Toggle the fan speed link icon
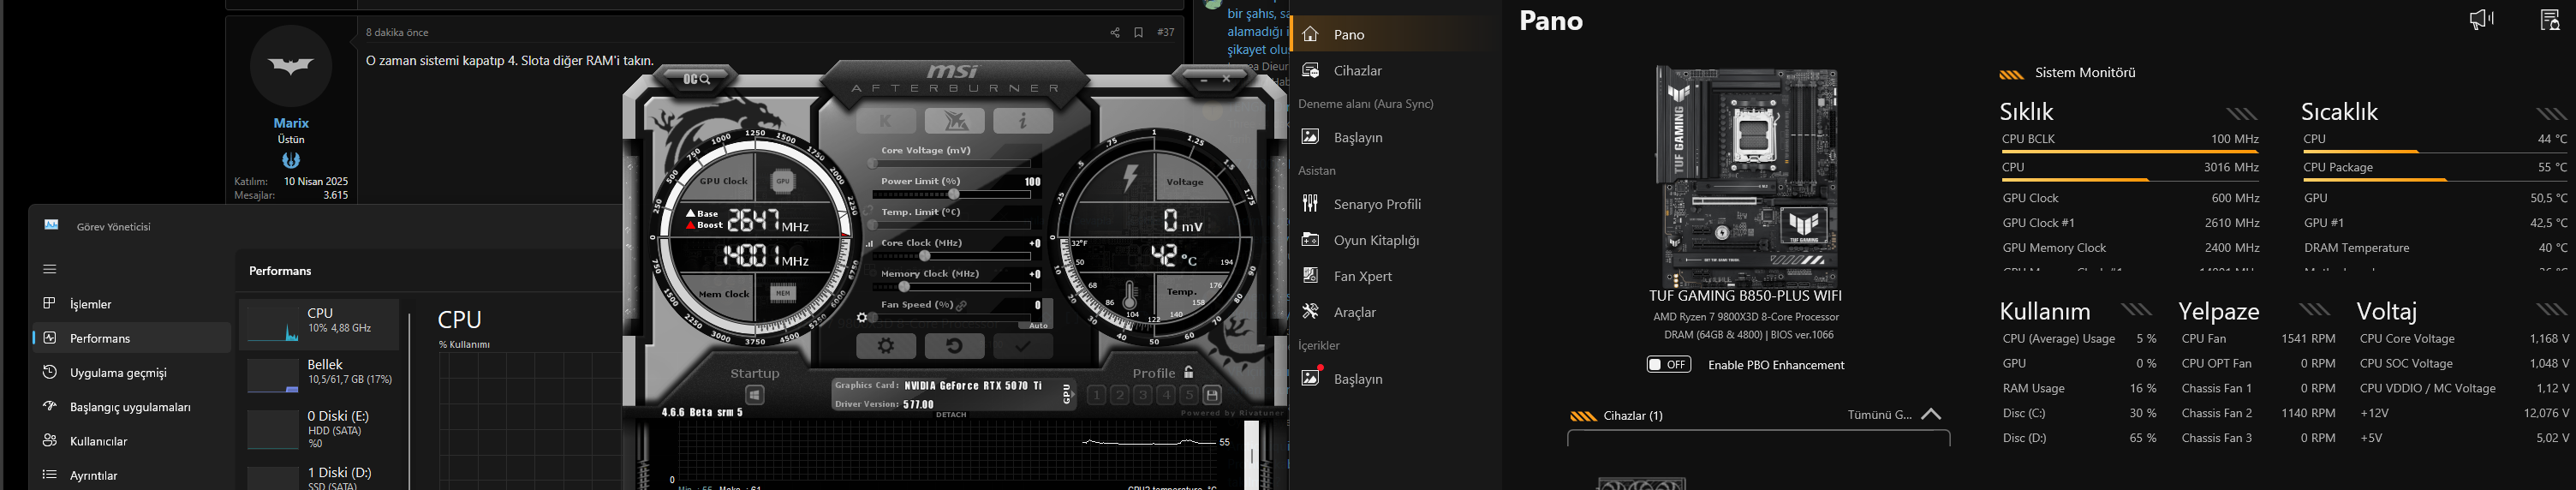 [962, 305]
